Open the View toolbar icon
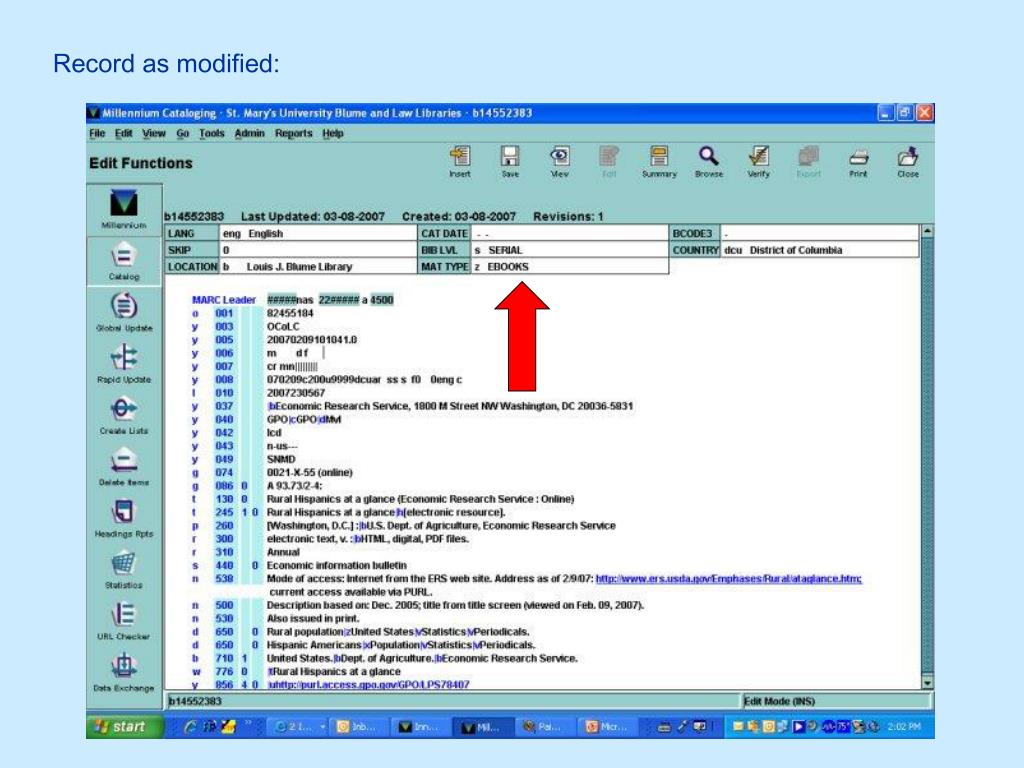 point(560,161)
